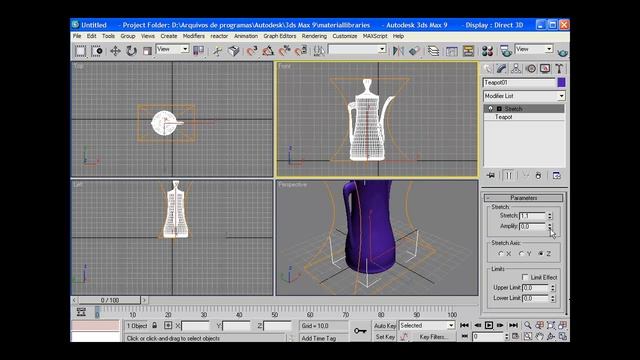Click the Align tool icon
The height and width of the screenshot is (360, 640).
coord(414,51)
